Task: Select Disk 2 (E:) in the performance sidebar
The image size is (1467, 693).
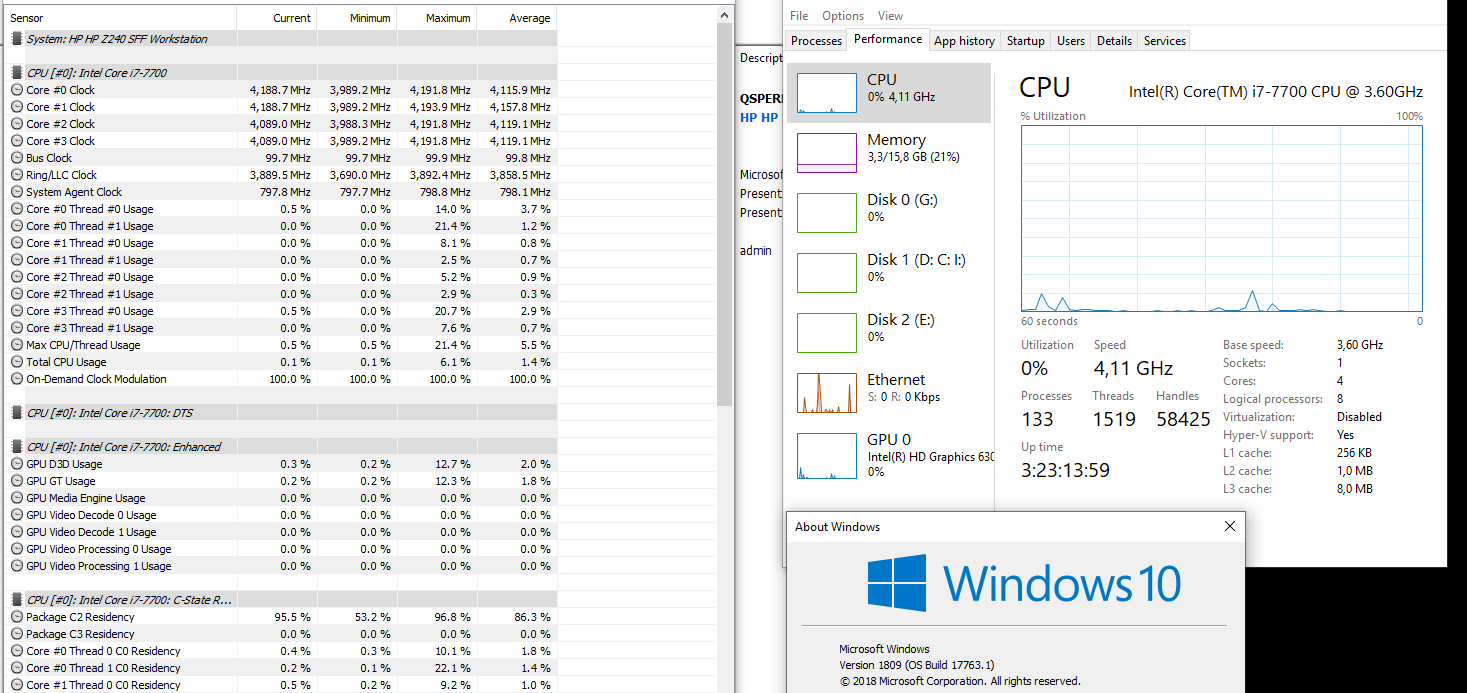Action: click(x=889, y=333)
